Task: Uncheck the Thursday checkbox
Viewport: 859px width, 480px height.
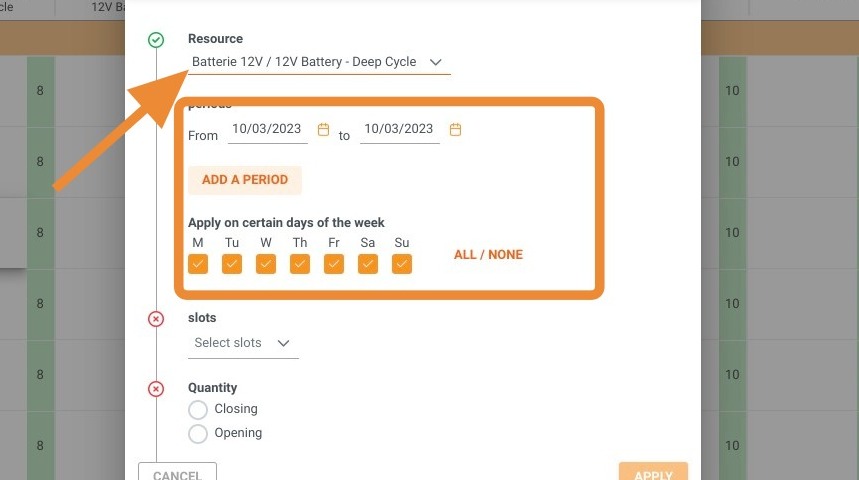Action: [300, 264]
